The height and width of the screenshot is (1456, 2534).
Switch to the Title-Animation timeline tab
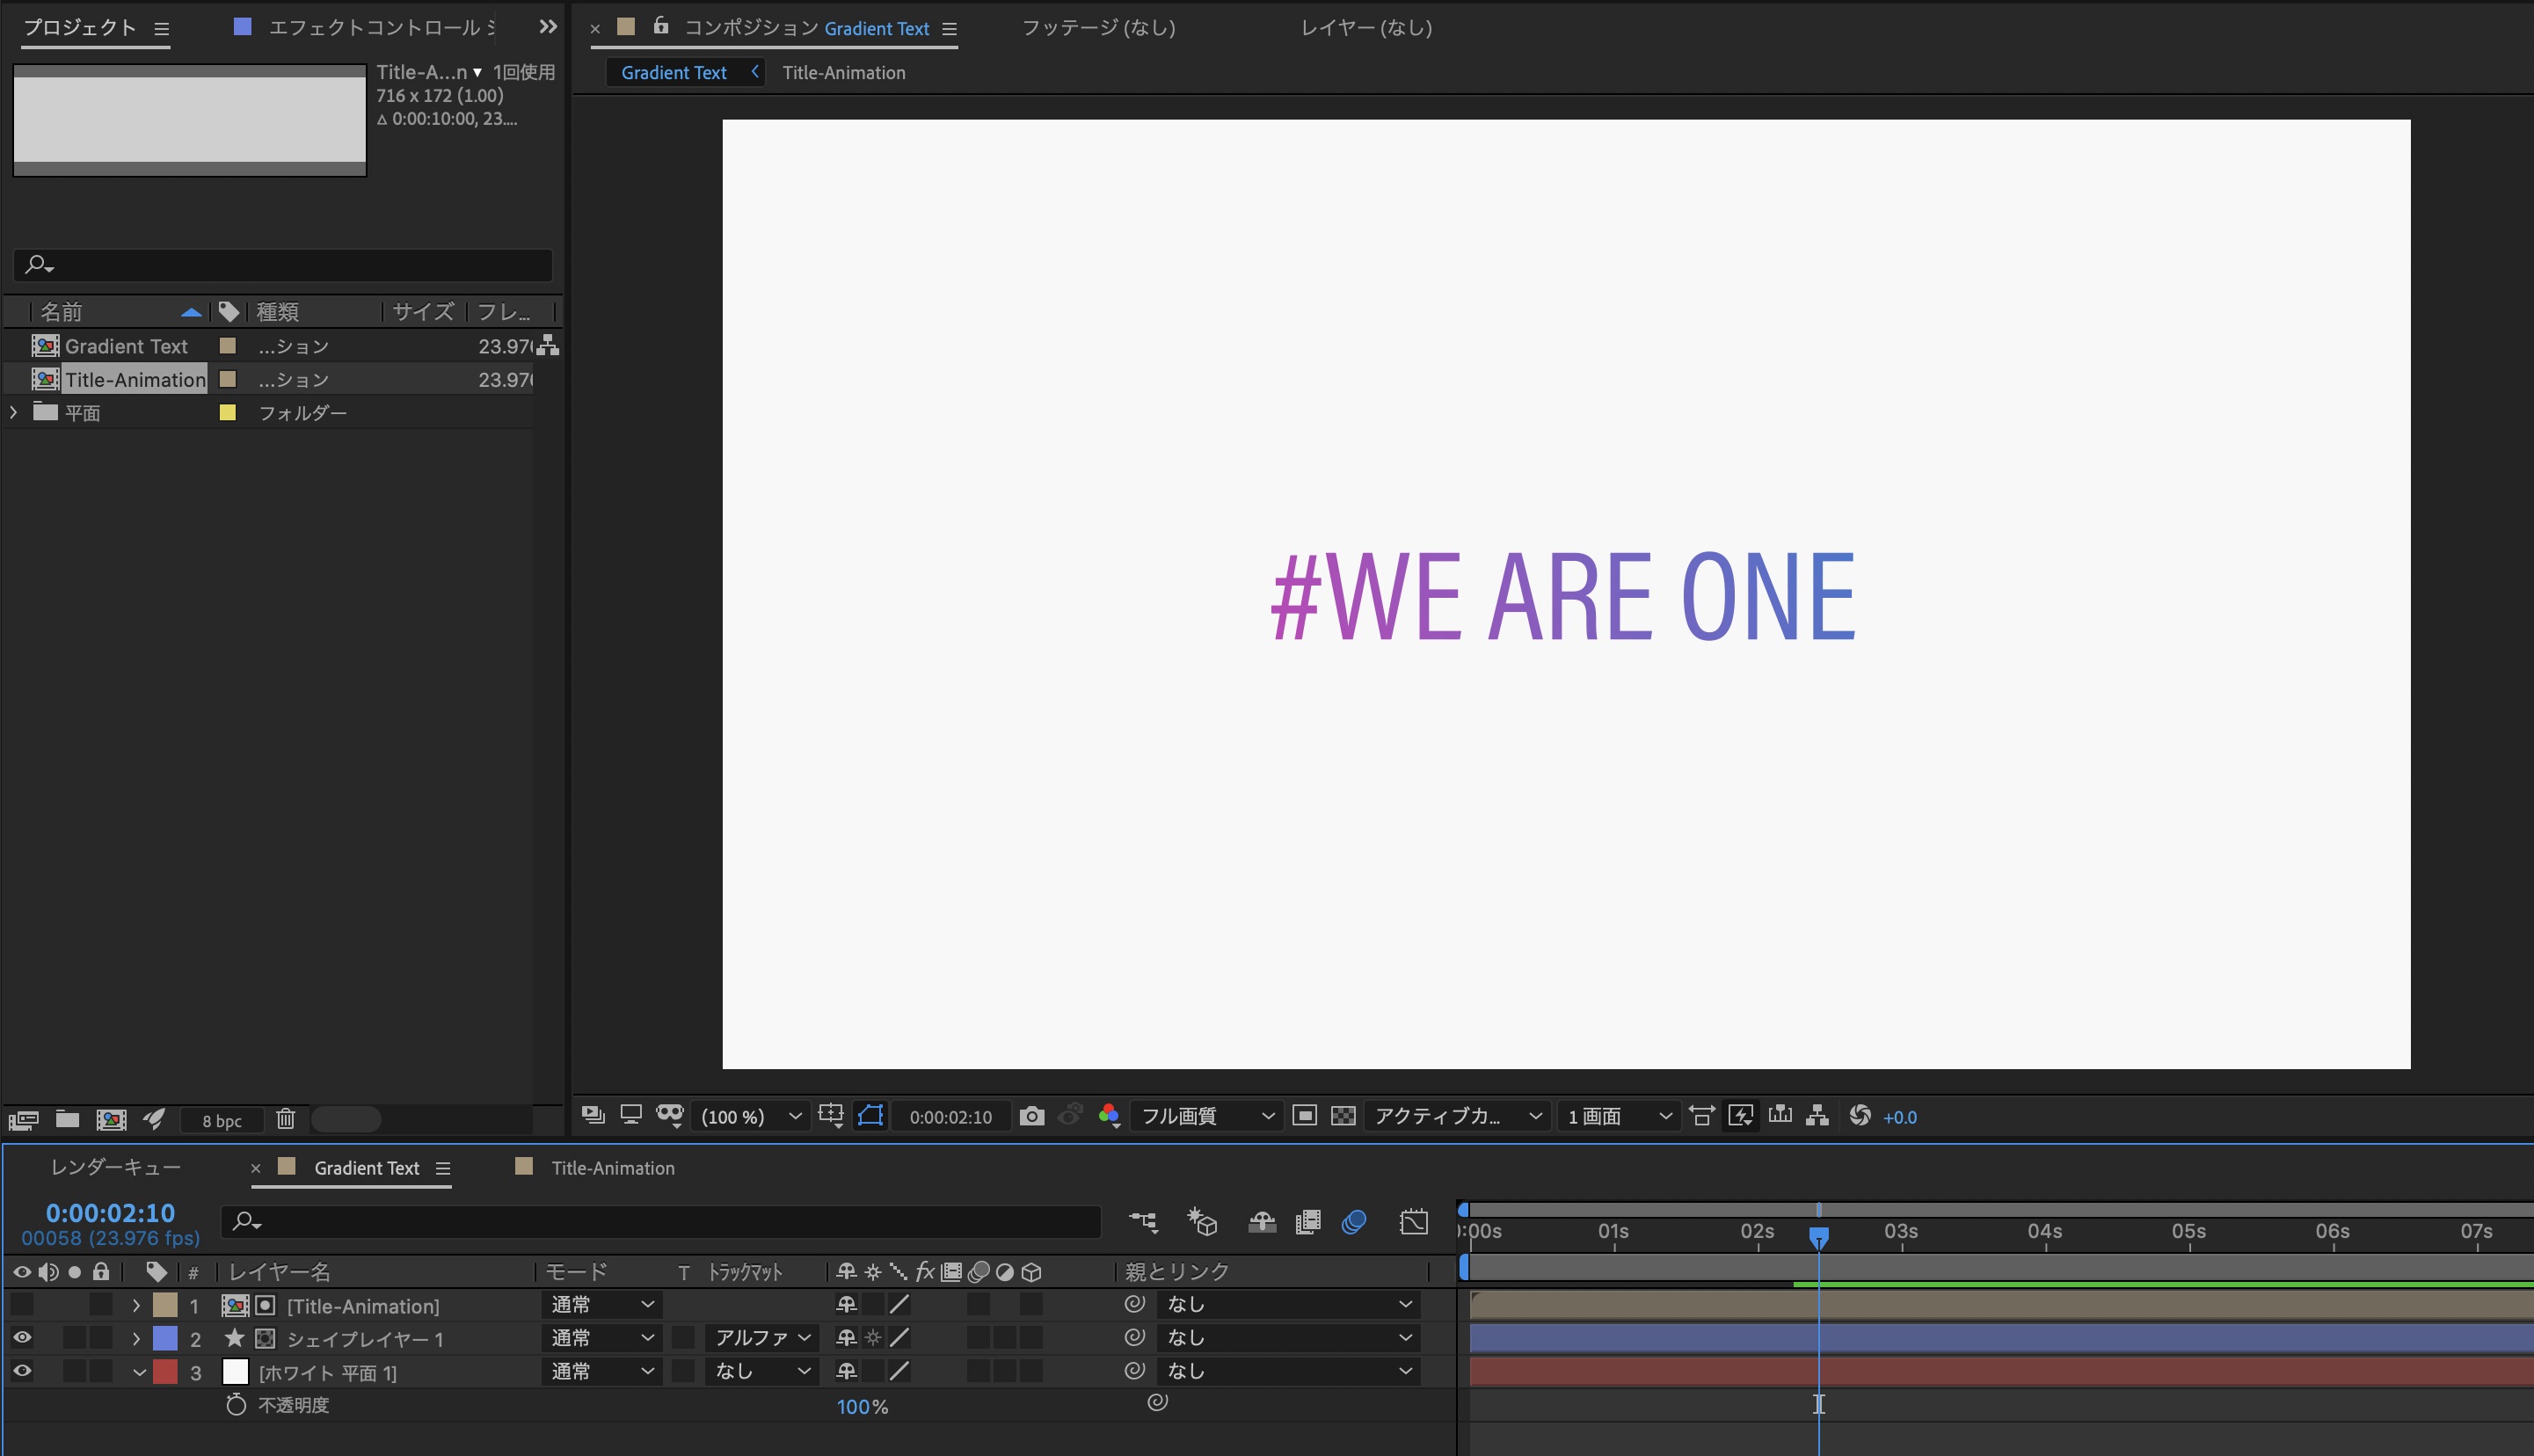[x=612, y=1168]
